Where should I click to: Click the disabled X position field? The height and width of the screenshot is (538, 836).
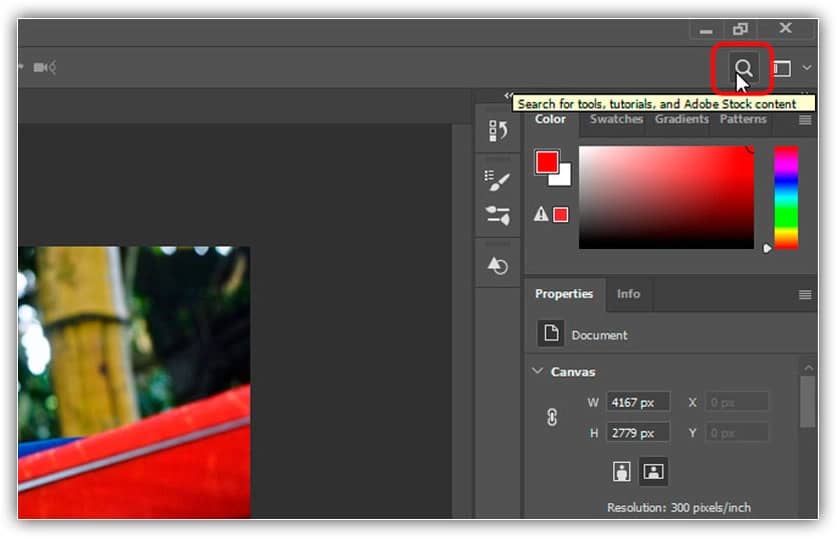tap(737, 402)
